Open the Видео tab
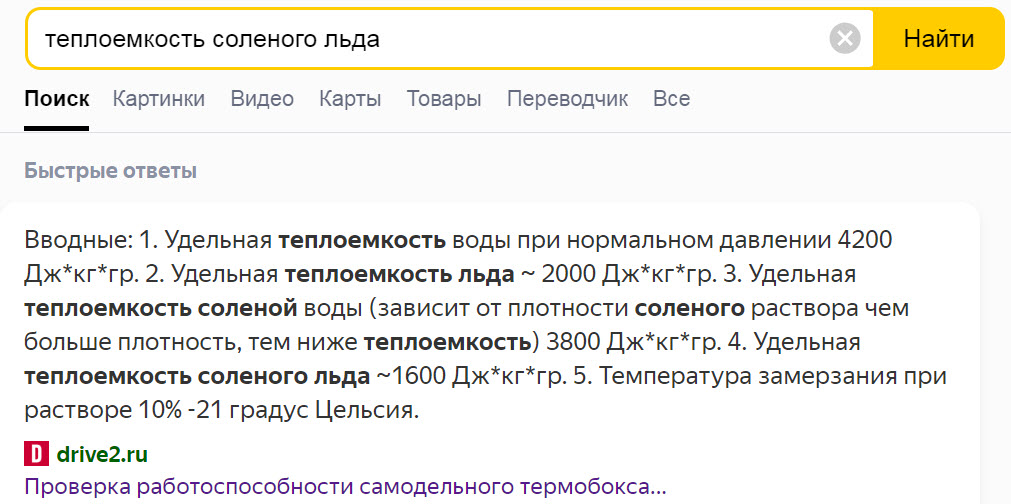The image size is (1011, 504). point(262,99)
